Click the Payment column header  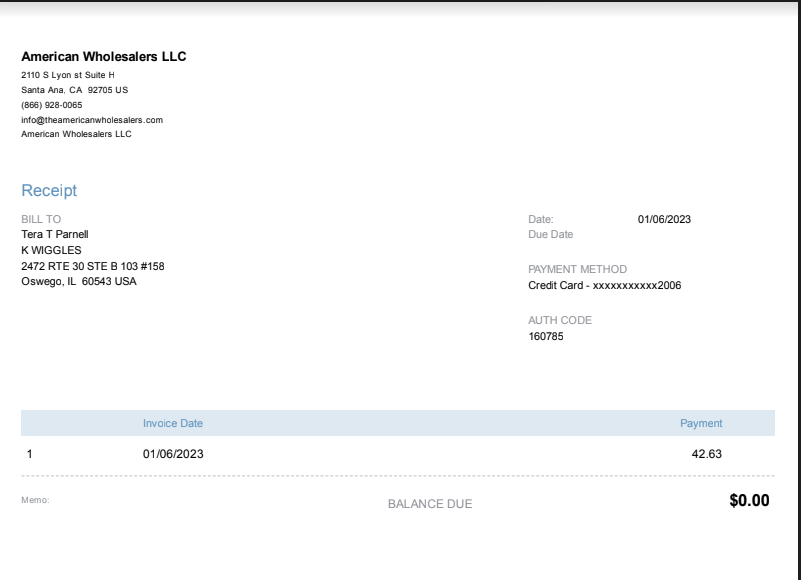coord(701,424)
